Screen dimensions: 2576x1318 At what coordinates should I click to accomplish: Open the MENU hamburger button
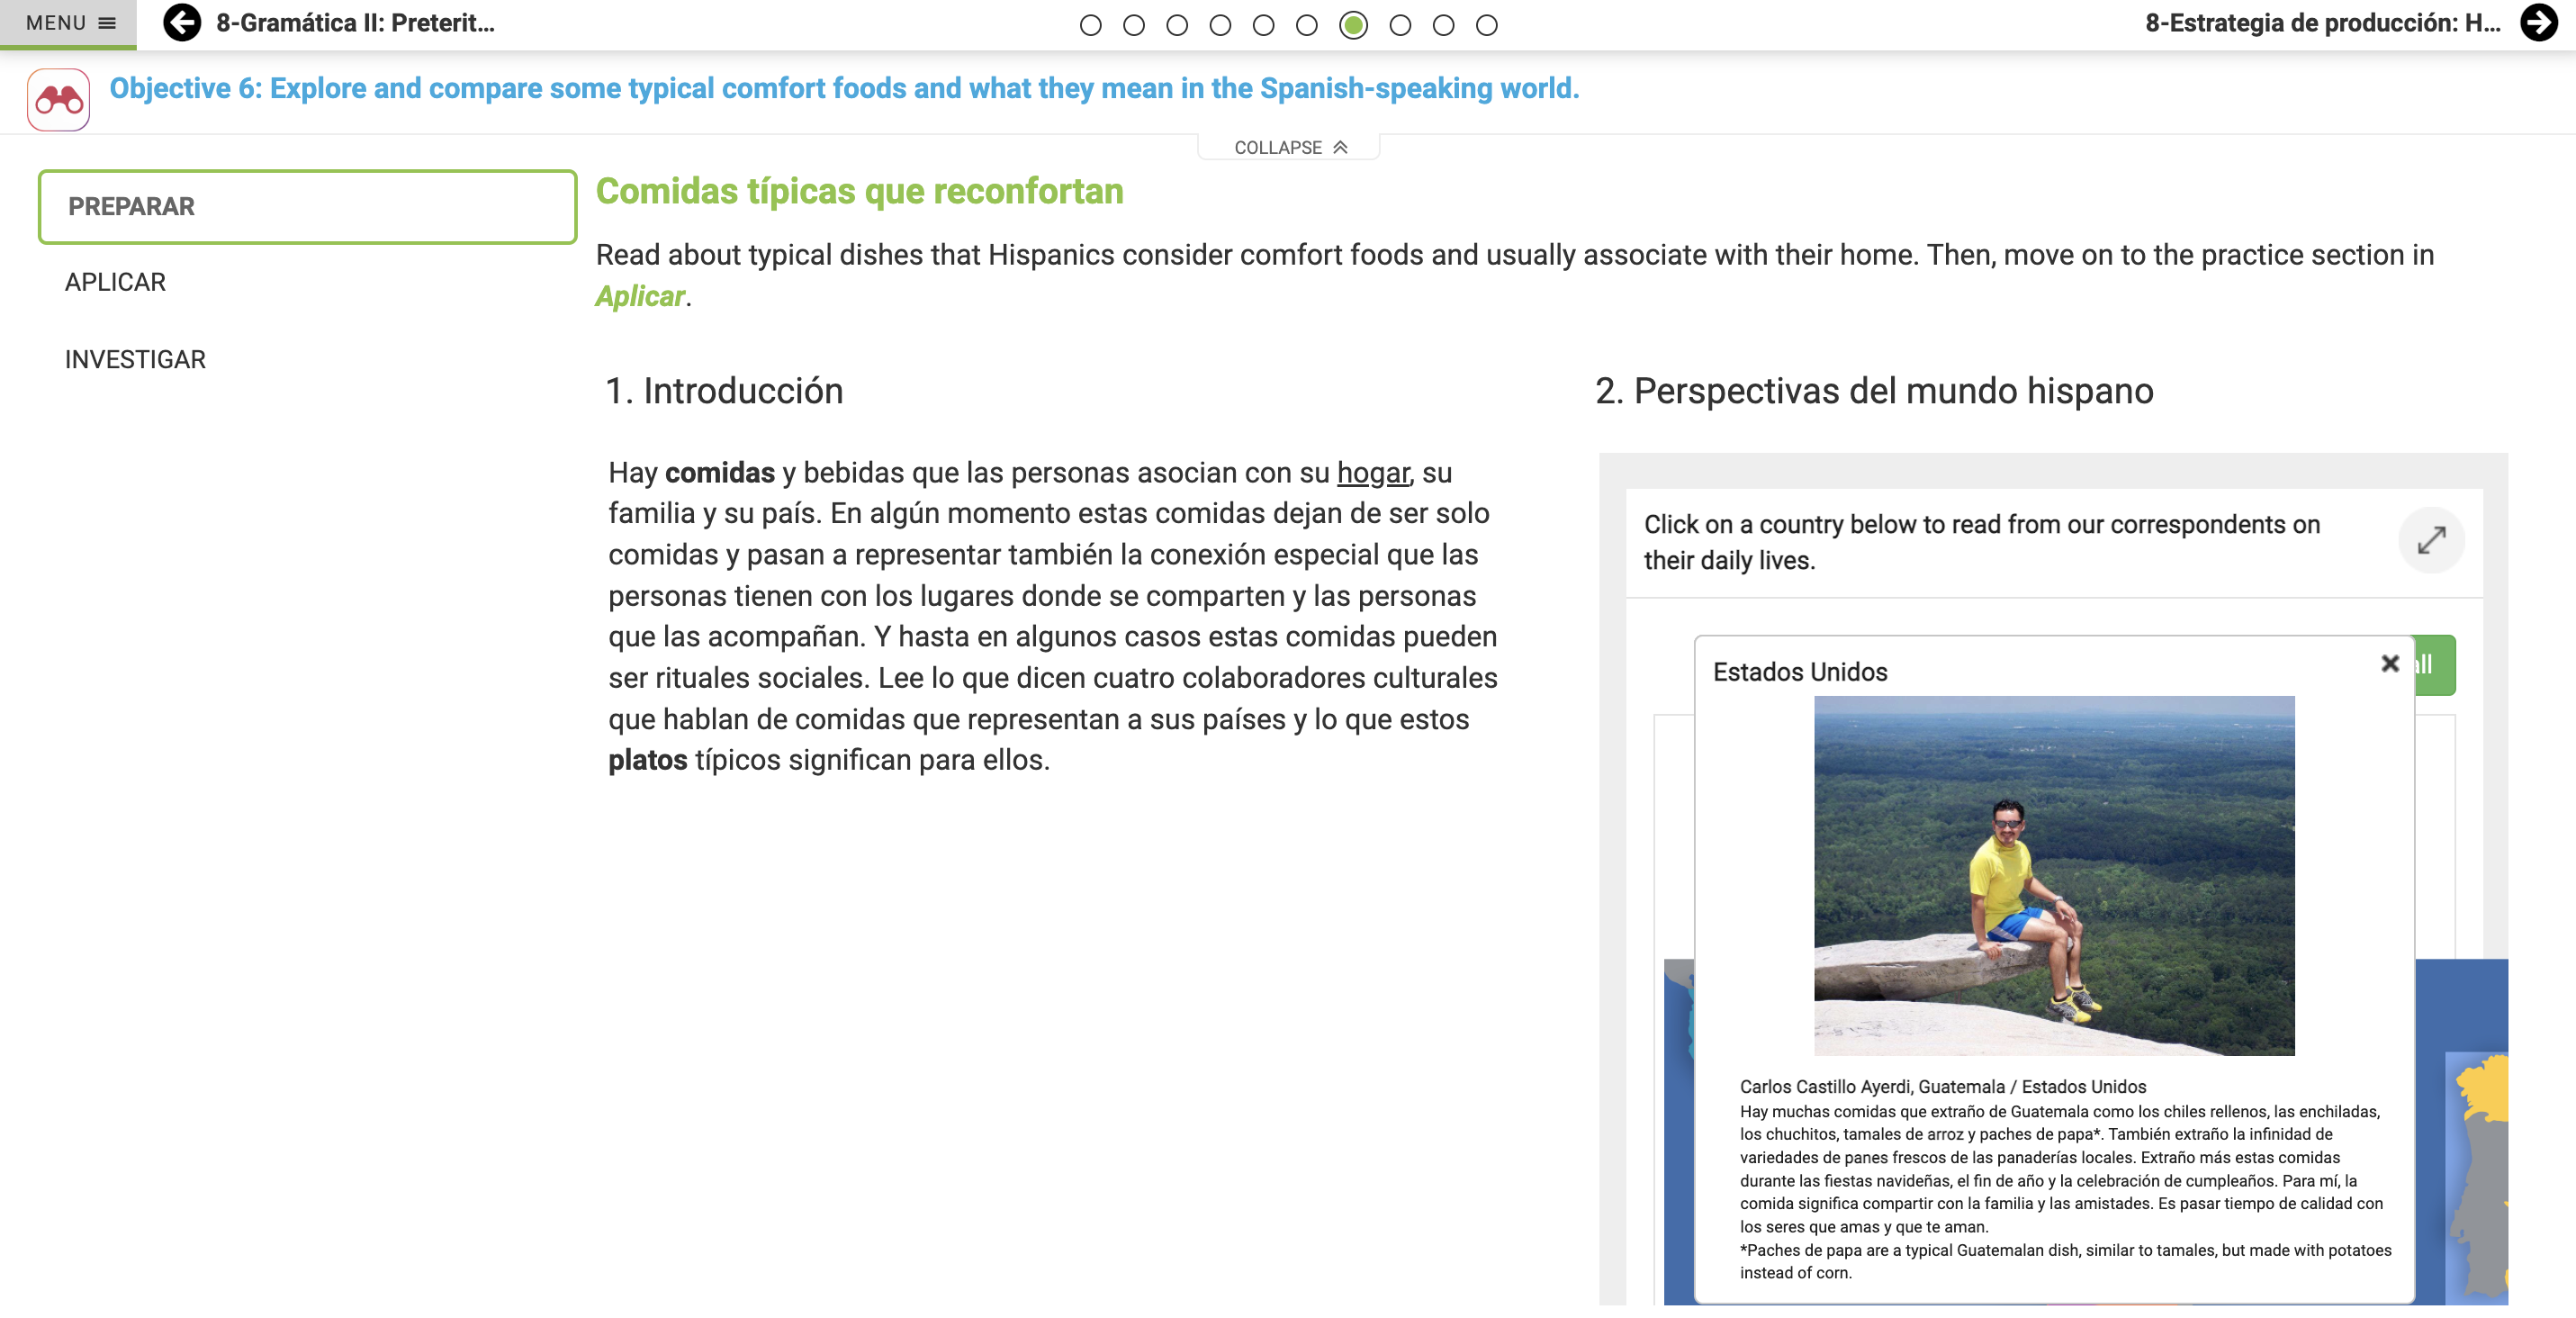click(69, 23)
